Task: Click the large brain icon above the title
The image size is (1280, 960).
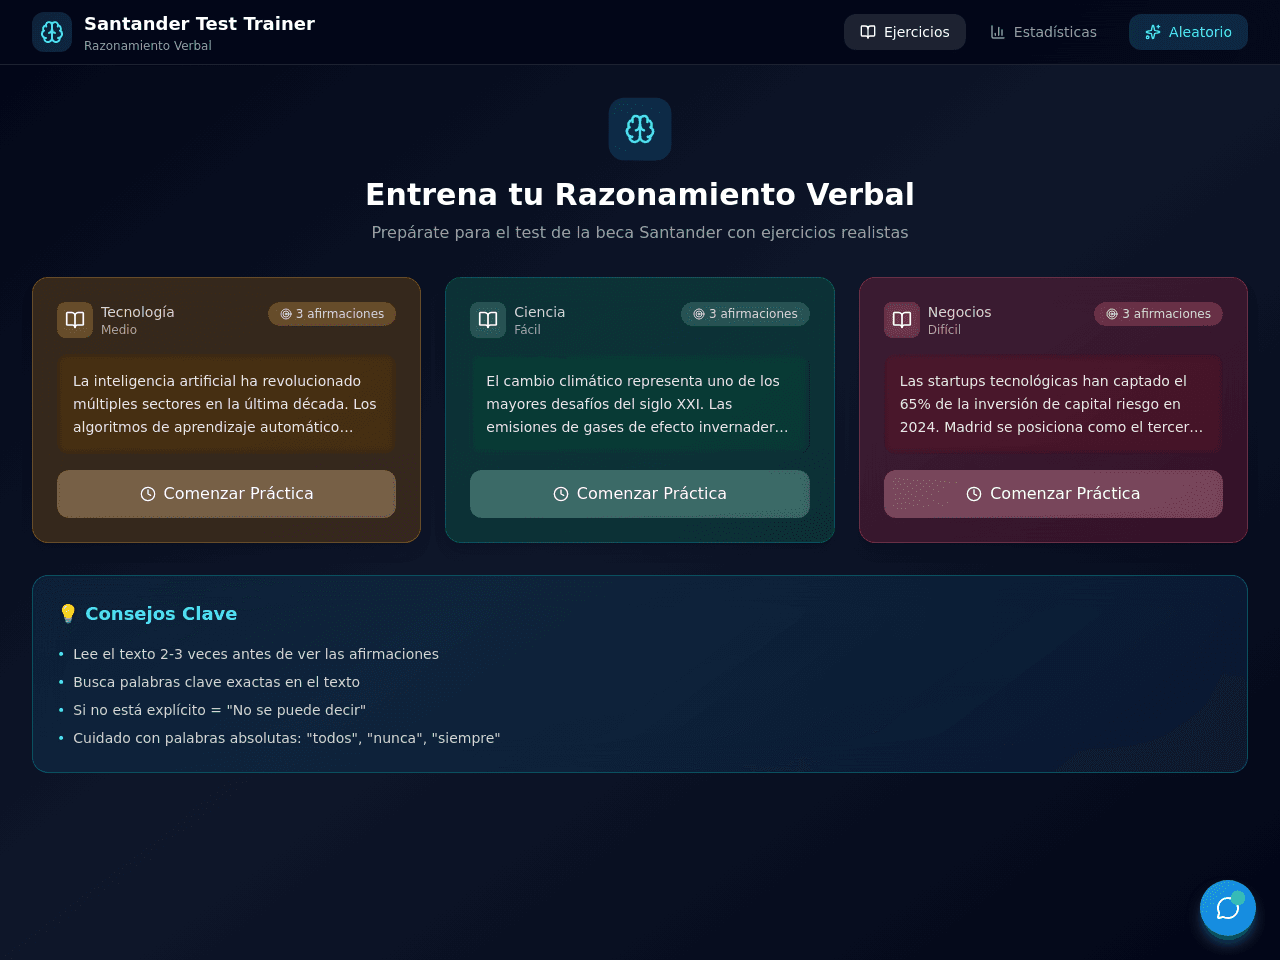Action: coord(640,129)
